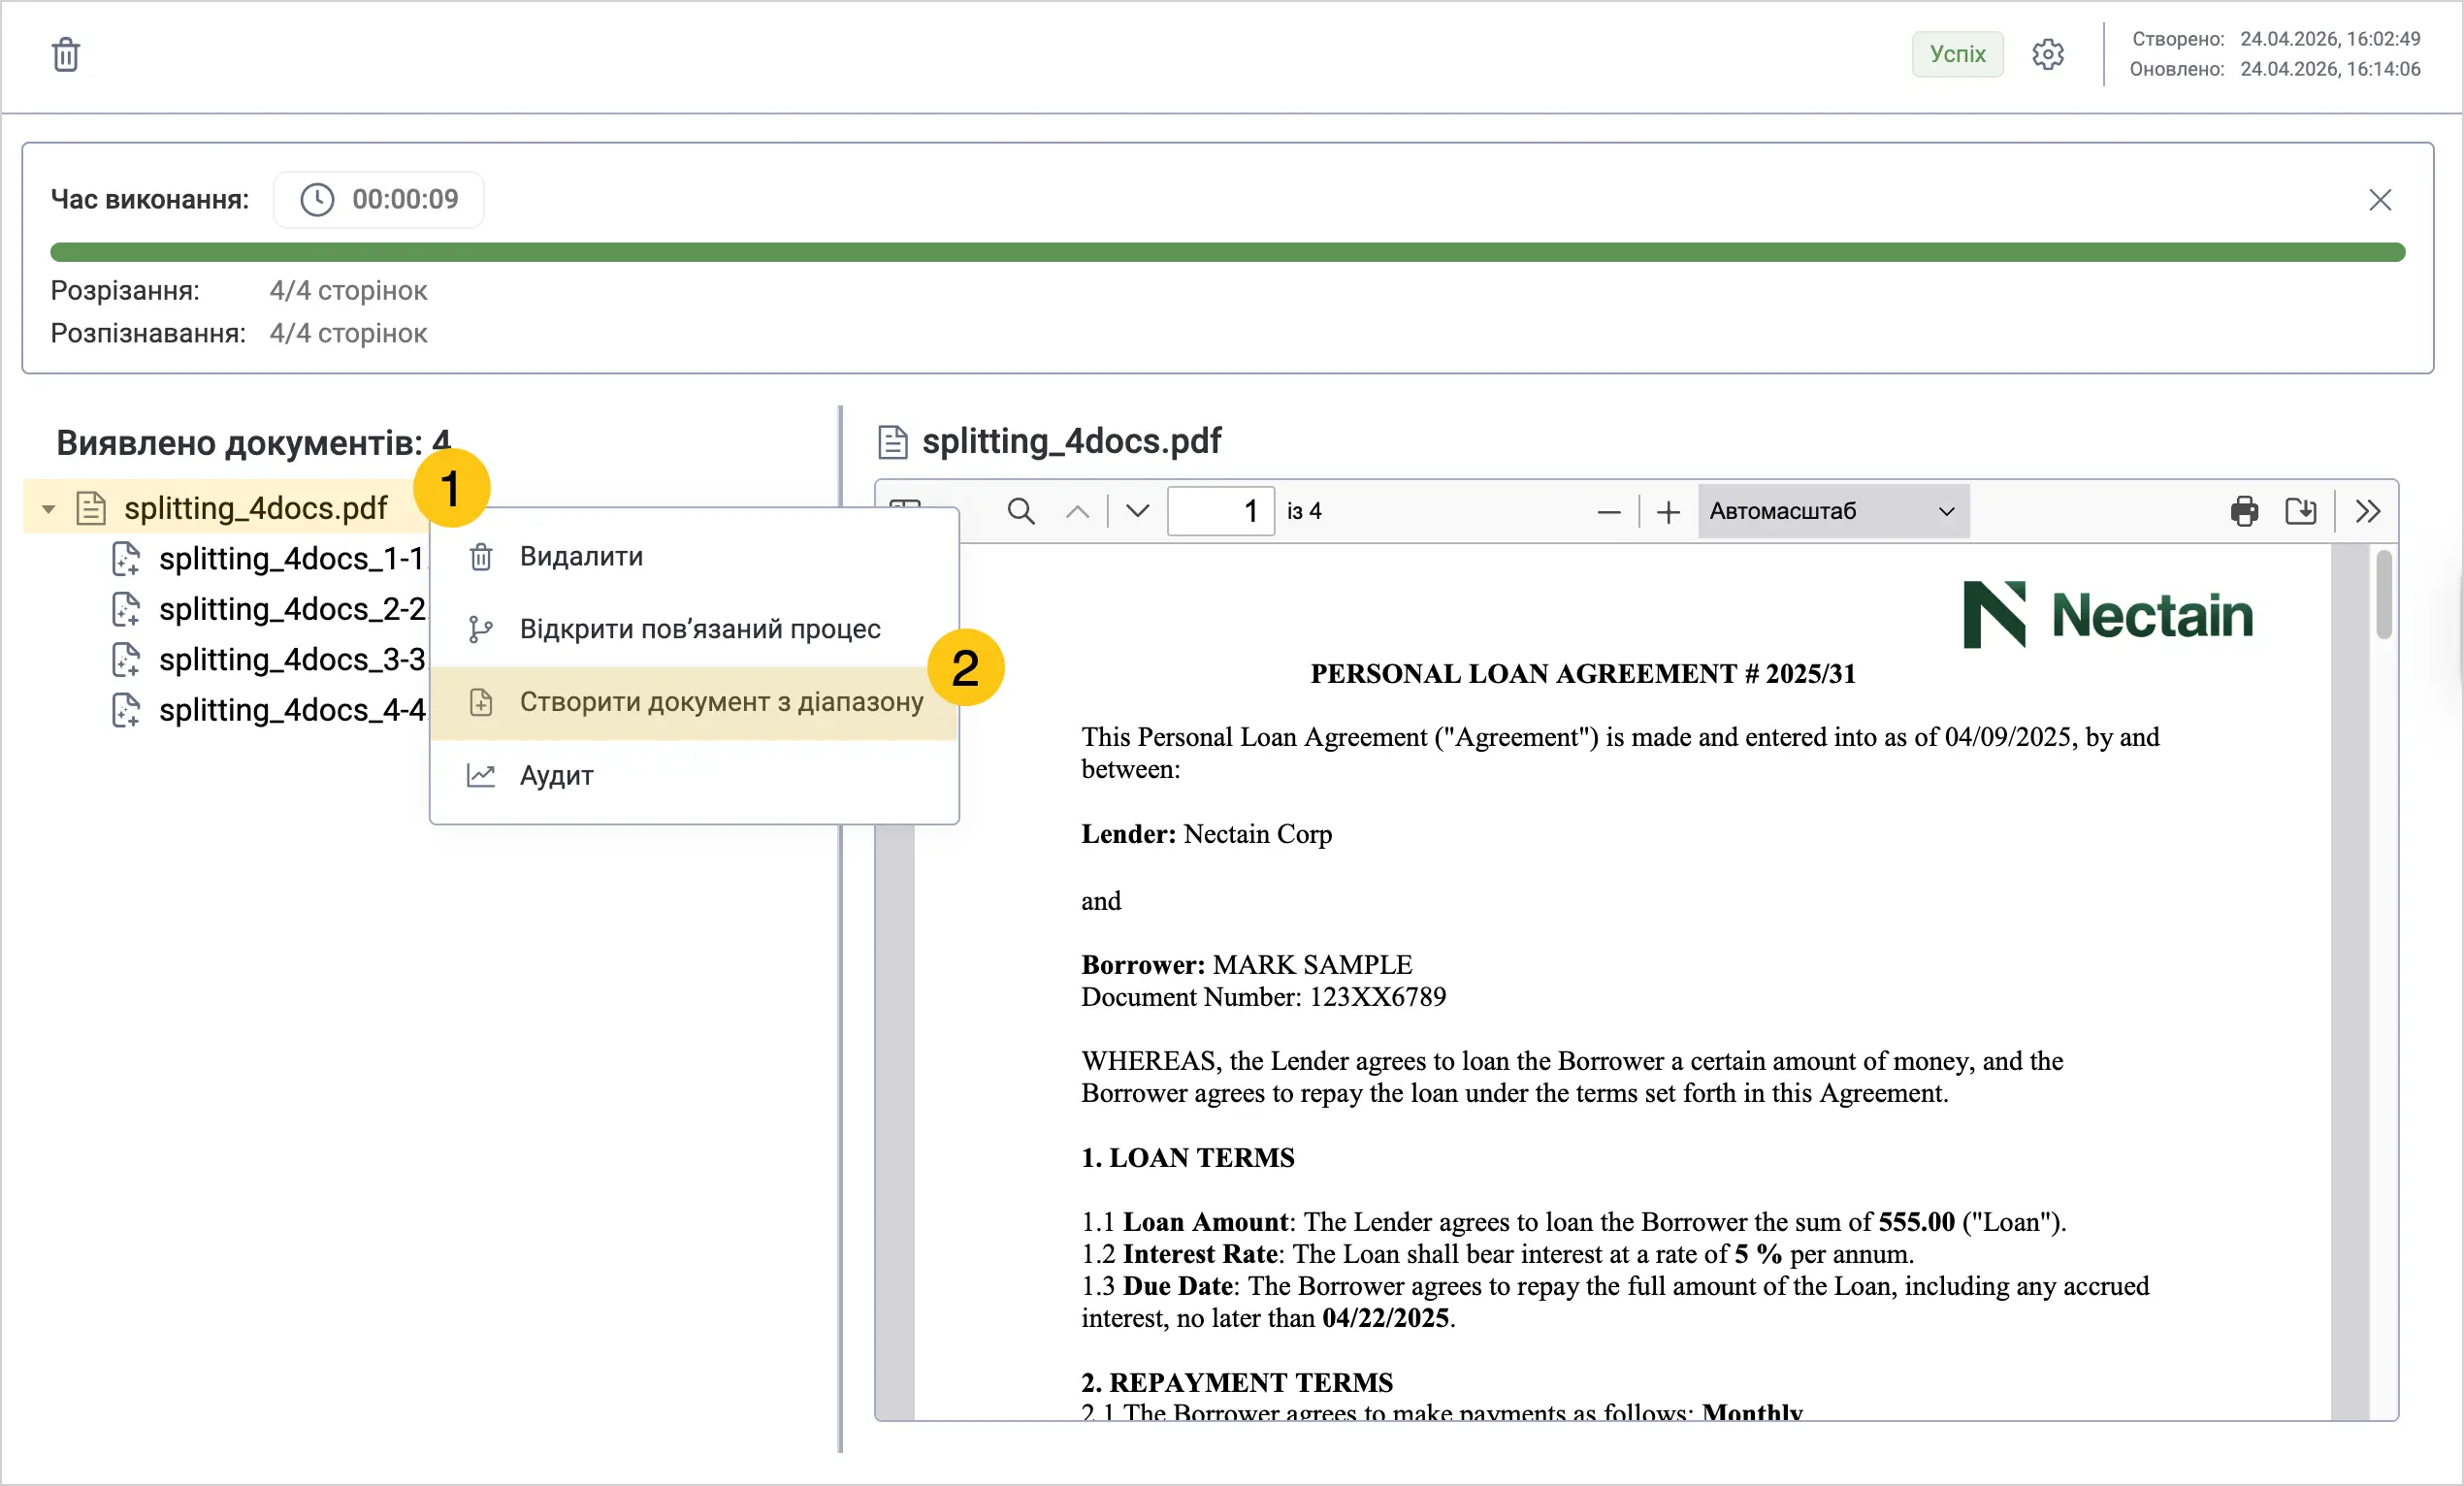The width and height of the screenshot is (2464, 1486).
Task: Open the PDF viewer search magnifier
Action: [x=1020, y=511]
